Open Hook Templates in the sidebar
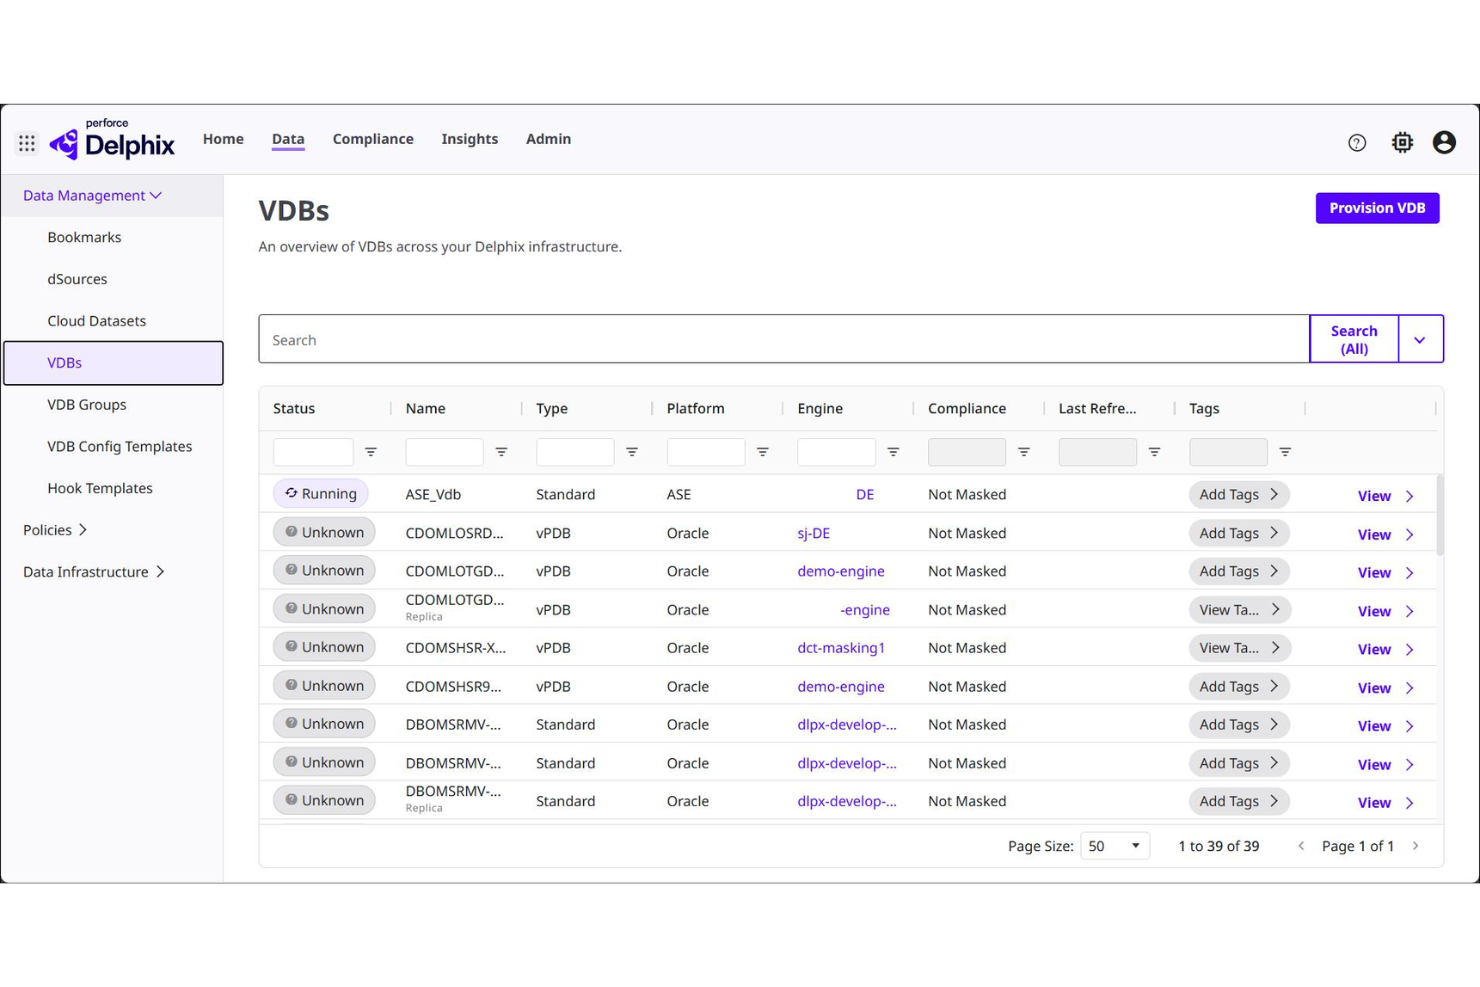 [100, 488]
